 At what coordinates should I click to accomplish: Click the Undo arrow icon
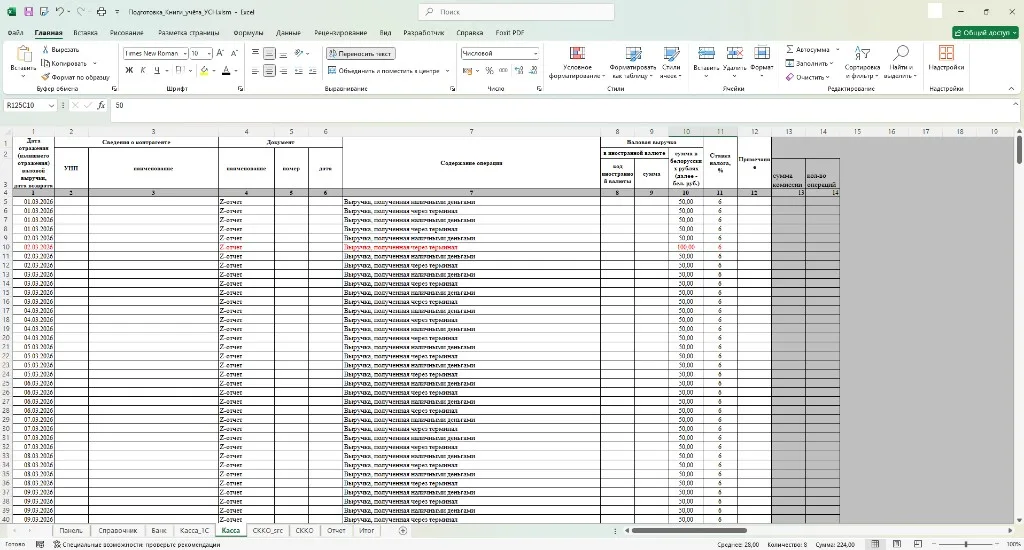pyautogui.click(x=59, y=12)
